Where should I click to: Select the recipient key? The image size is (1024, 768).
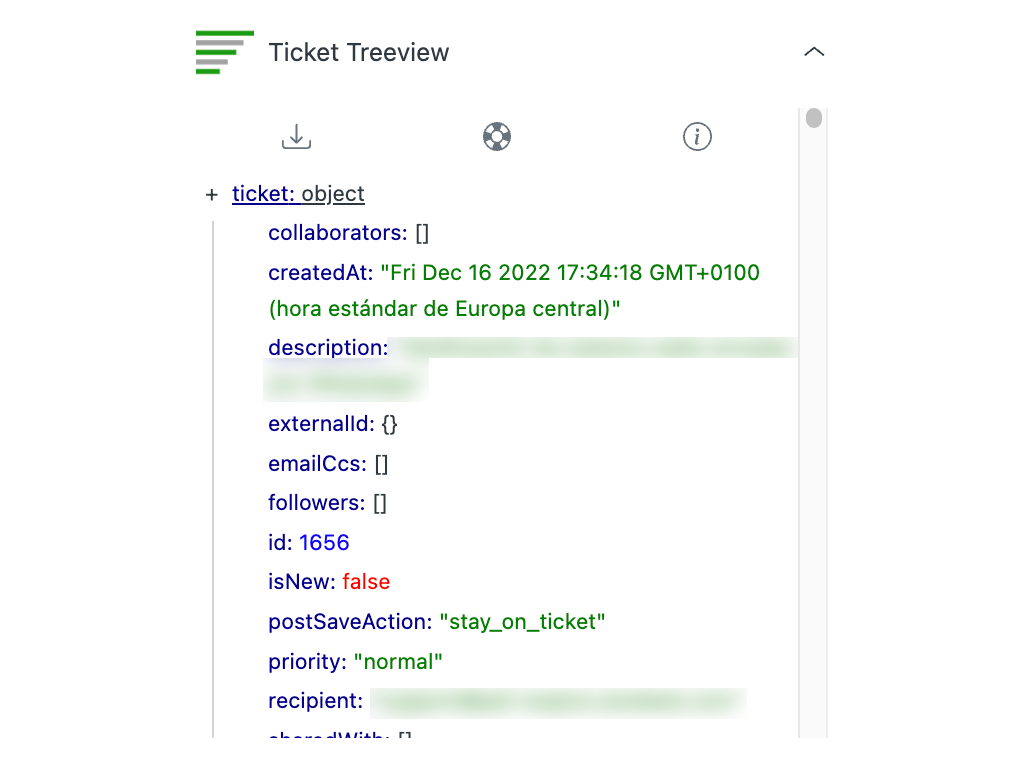pyautogui.click(x=315, y=701)
